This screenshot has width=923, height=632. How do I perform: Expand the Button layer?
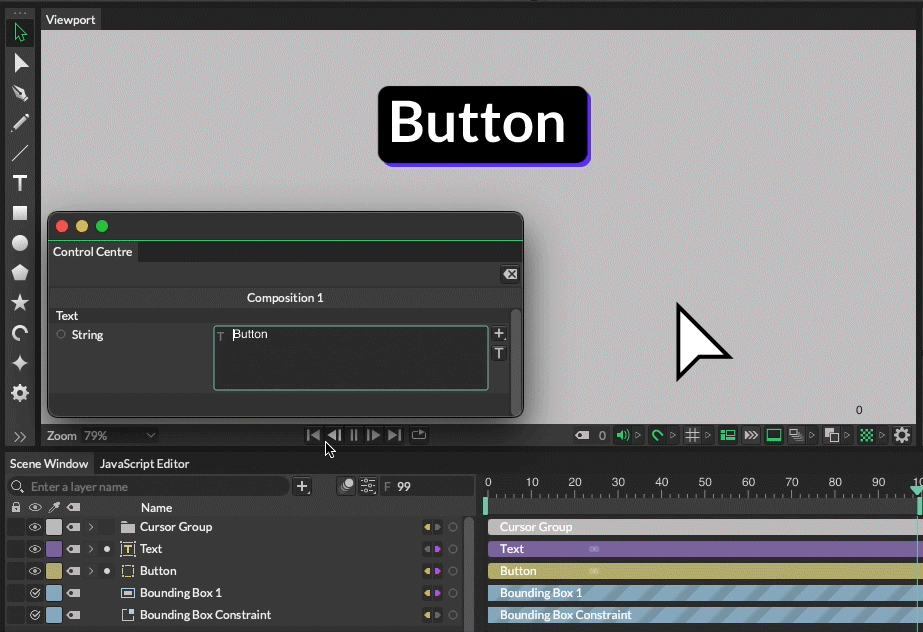tap(91, 570)
